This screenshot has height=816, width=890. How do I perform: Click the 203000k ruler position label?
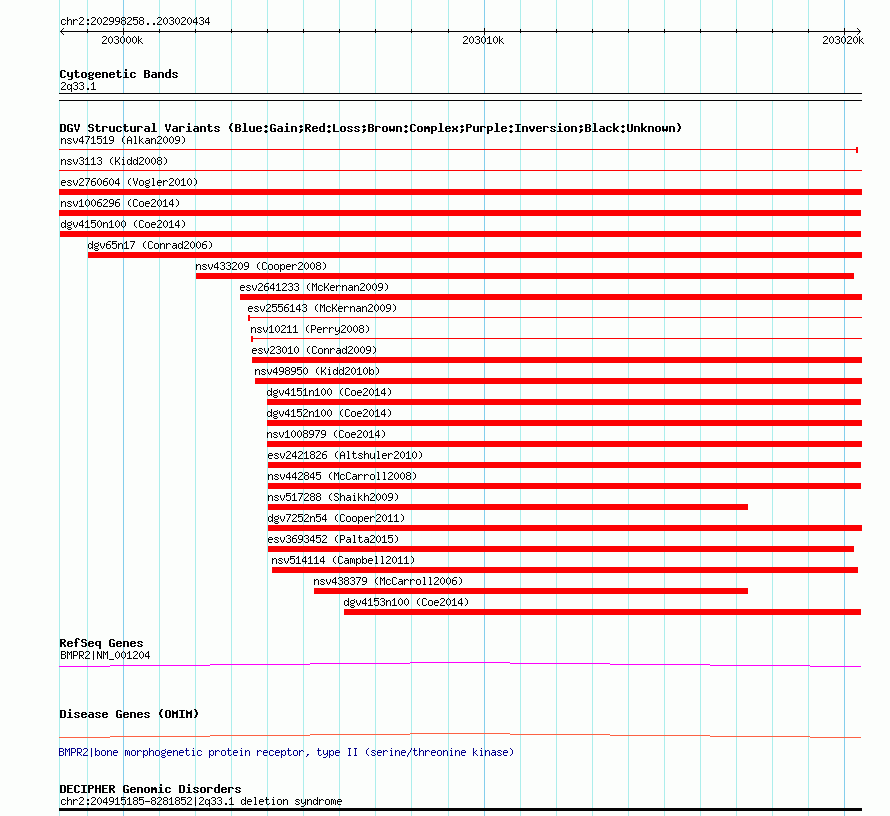(122, 40)
